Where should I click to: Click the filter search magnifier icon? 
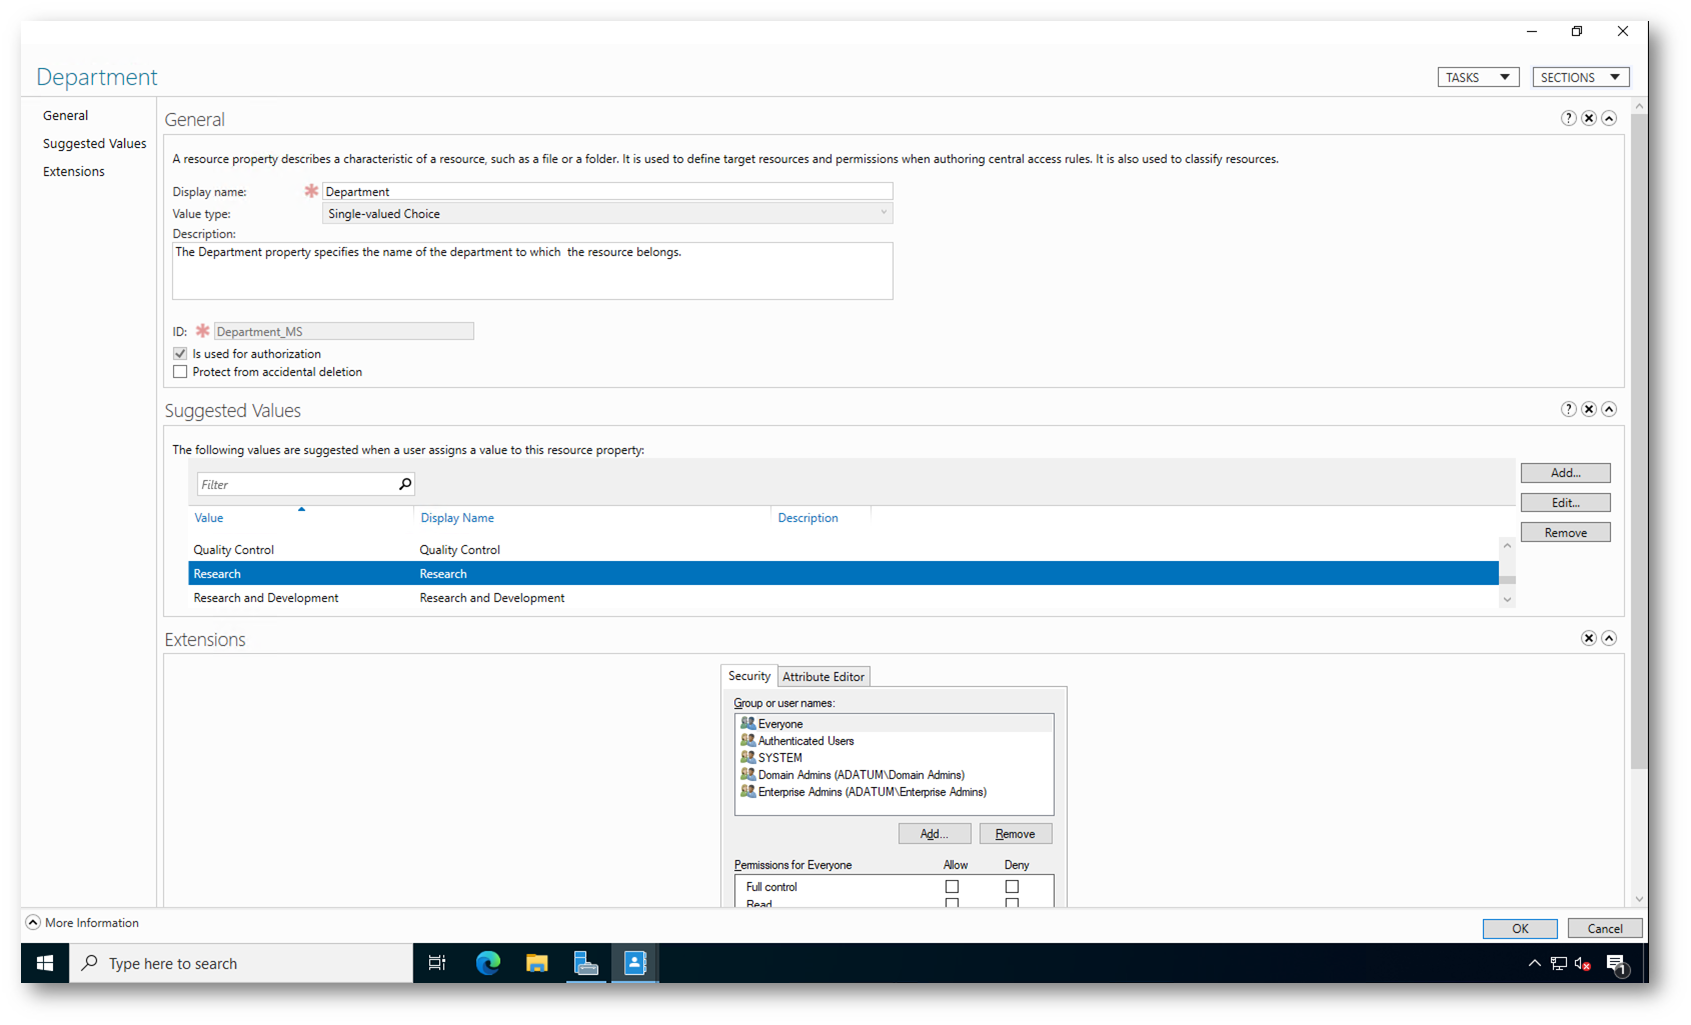(x=405, y=484)
